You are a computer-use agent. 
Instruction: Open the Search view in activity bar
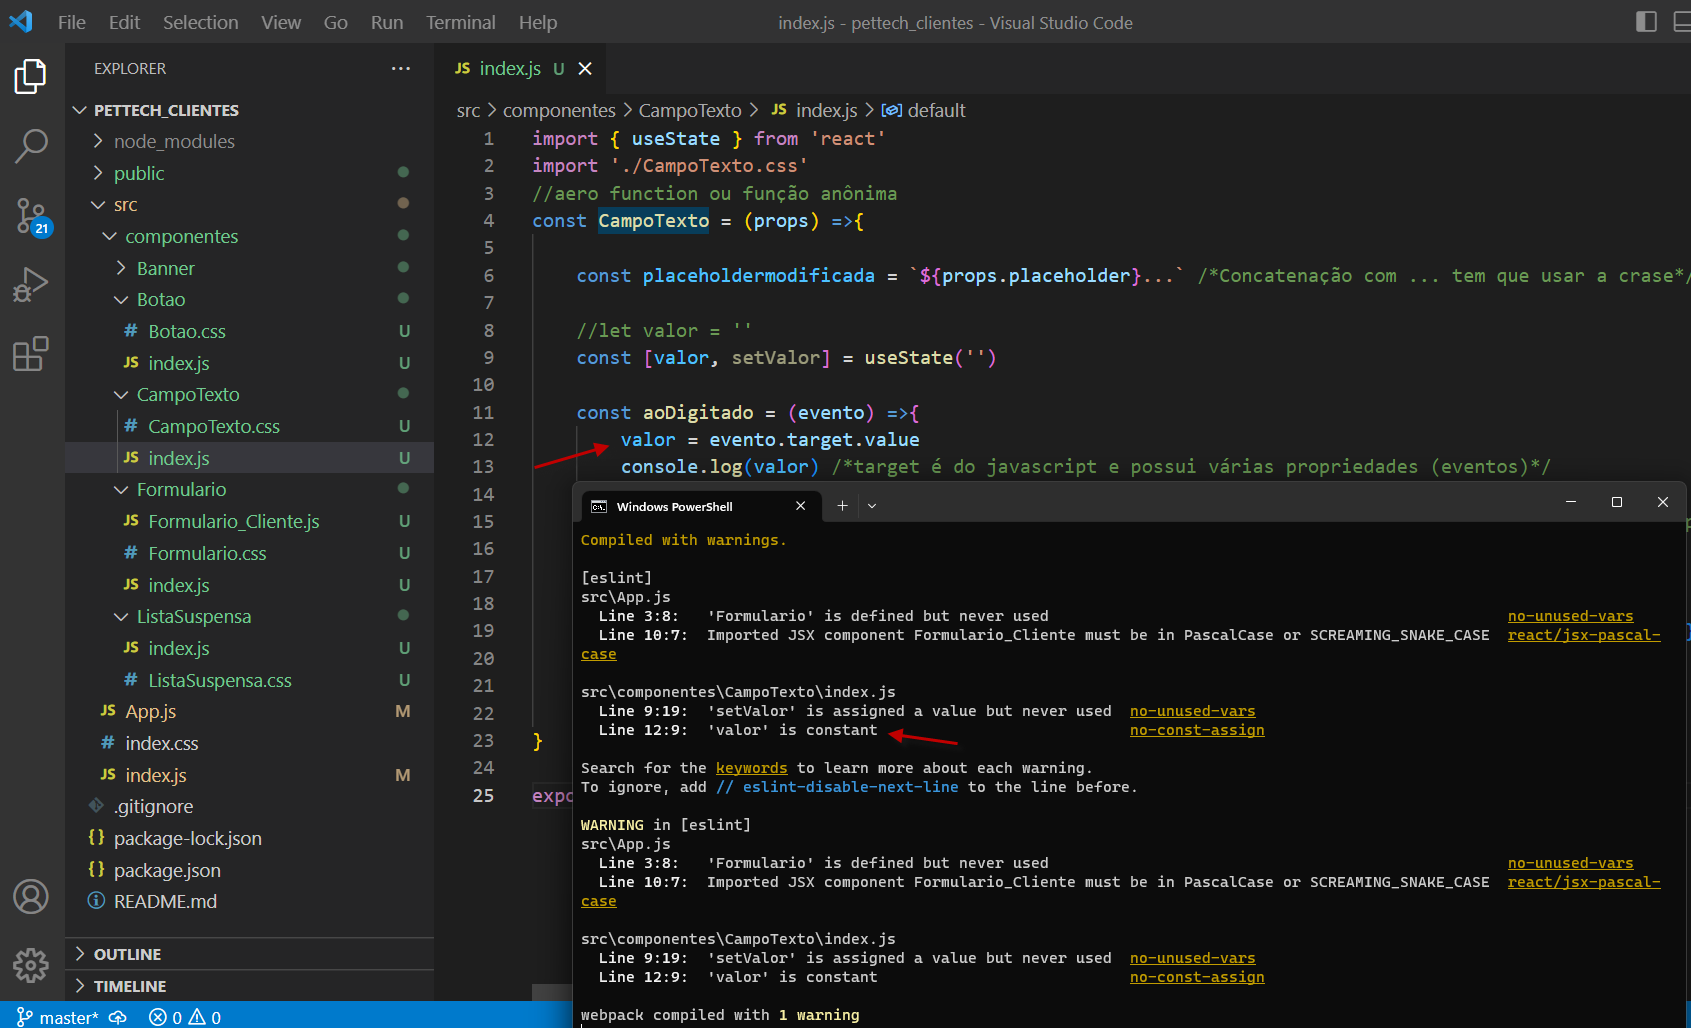[x=30, y=146]
